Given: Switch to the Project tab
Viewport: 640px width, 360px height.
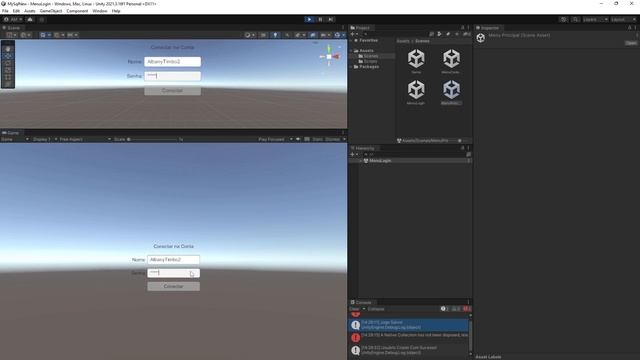Looking at the screenshot, I should pos(360,28).
